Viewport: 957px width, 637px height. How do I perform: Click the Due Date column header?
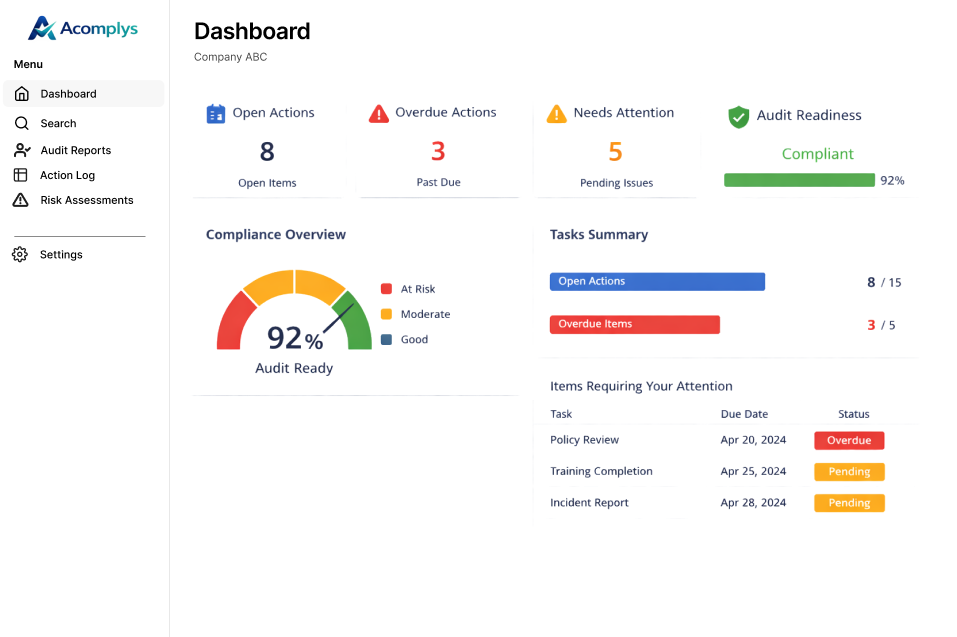click(744, 414)
